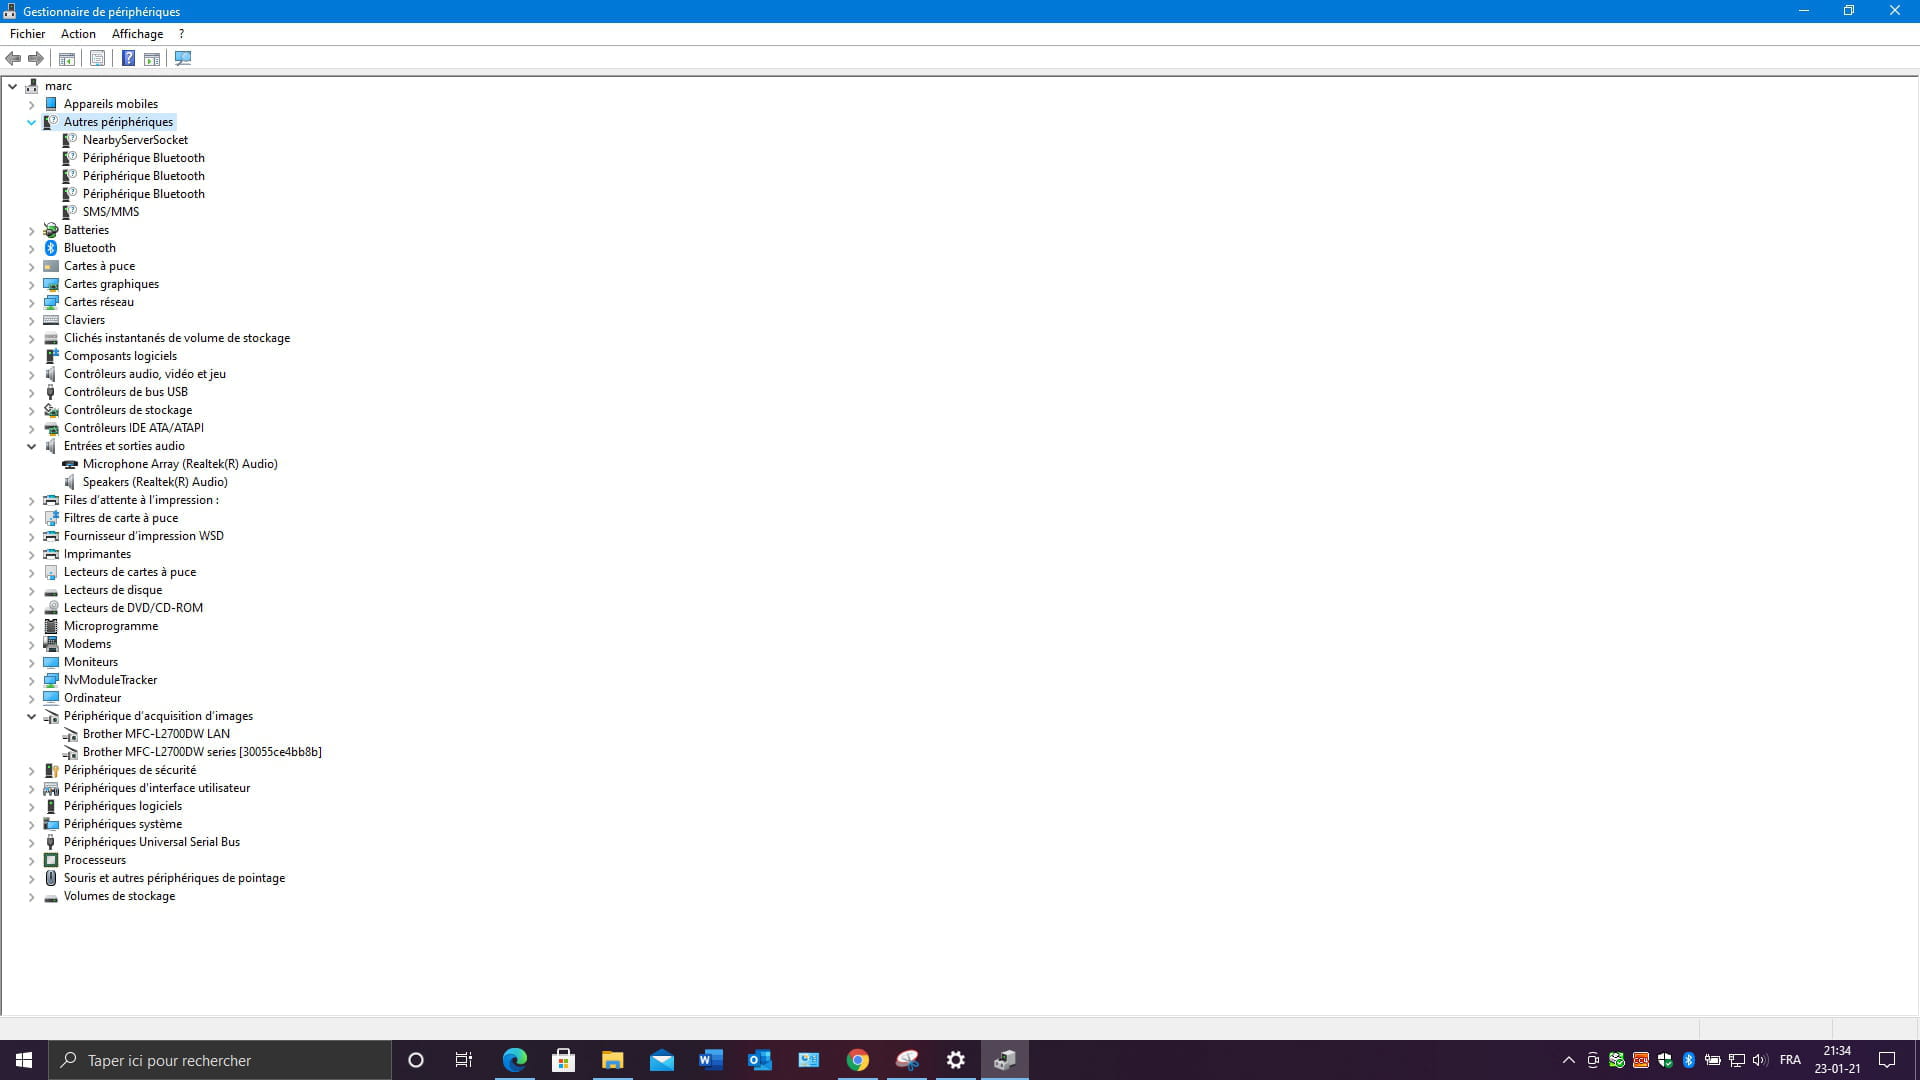Open Settings gear on the taskbar

pyautogui.click(x=956, y=1060)
